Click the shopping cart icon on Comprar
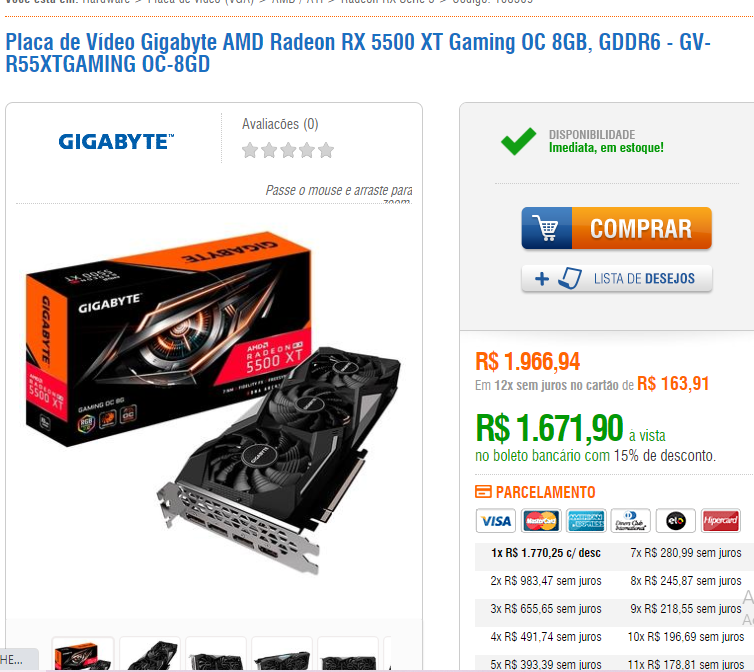Screen dimensions: 754x672 tap(547, 228)
